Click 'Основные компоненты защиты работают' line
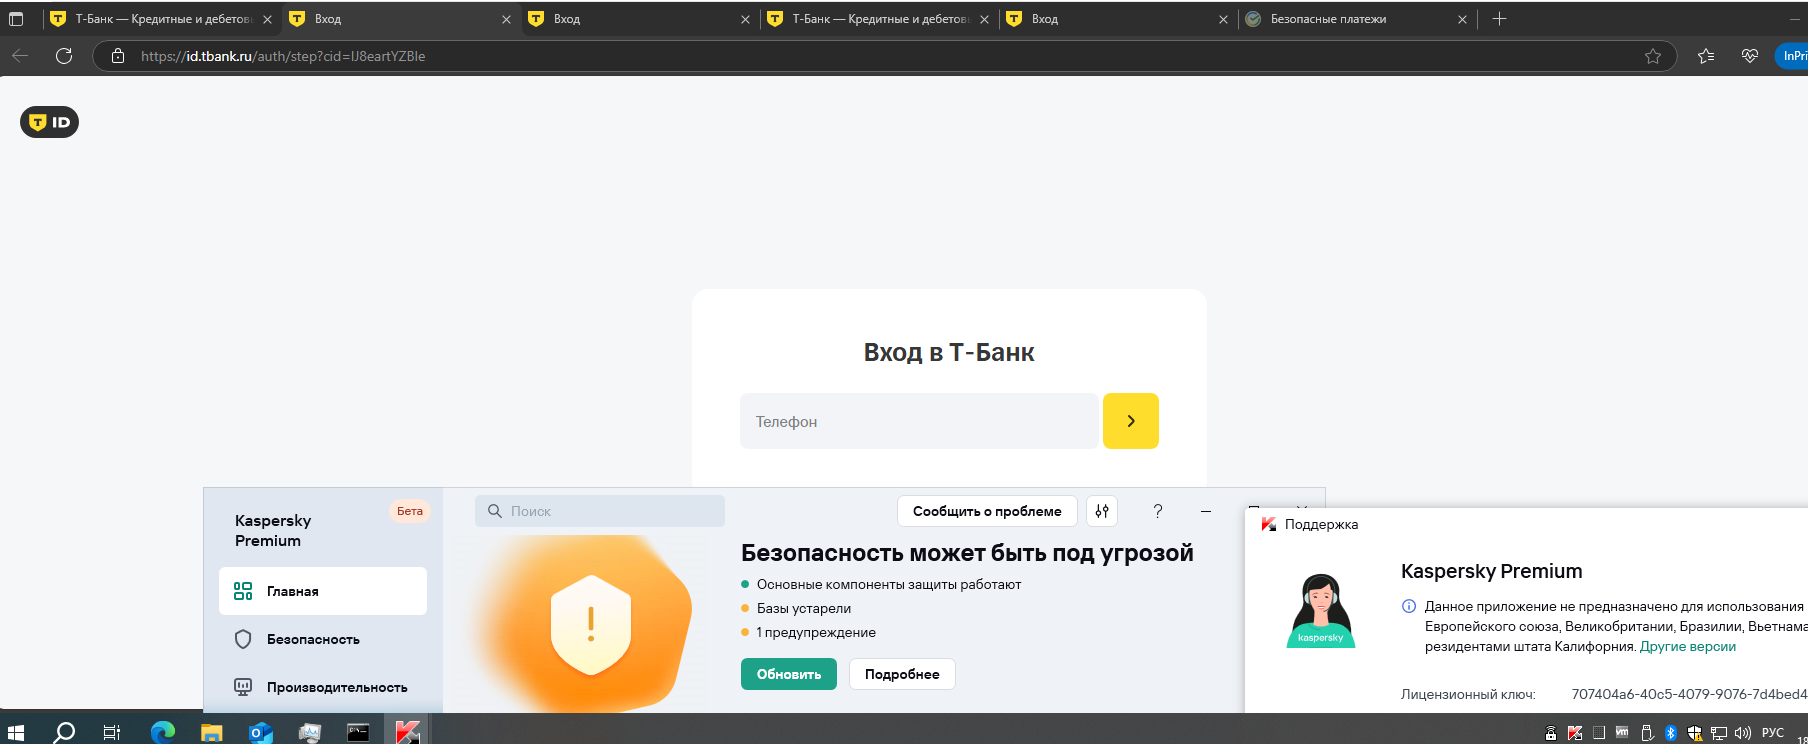 [889, 584]
